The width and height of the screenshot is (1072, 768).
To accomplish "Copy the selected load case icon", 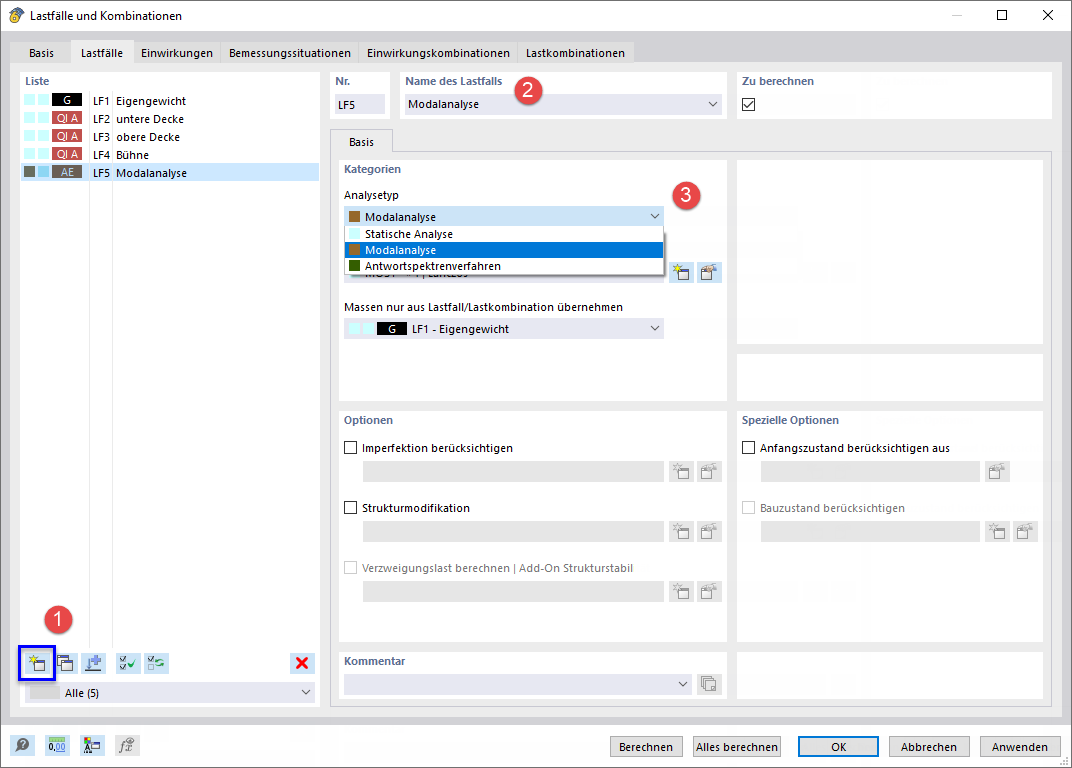I will tap(65, 663).
